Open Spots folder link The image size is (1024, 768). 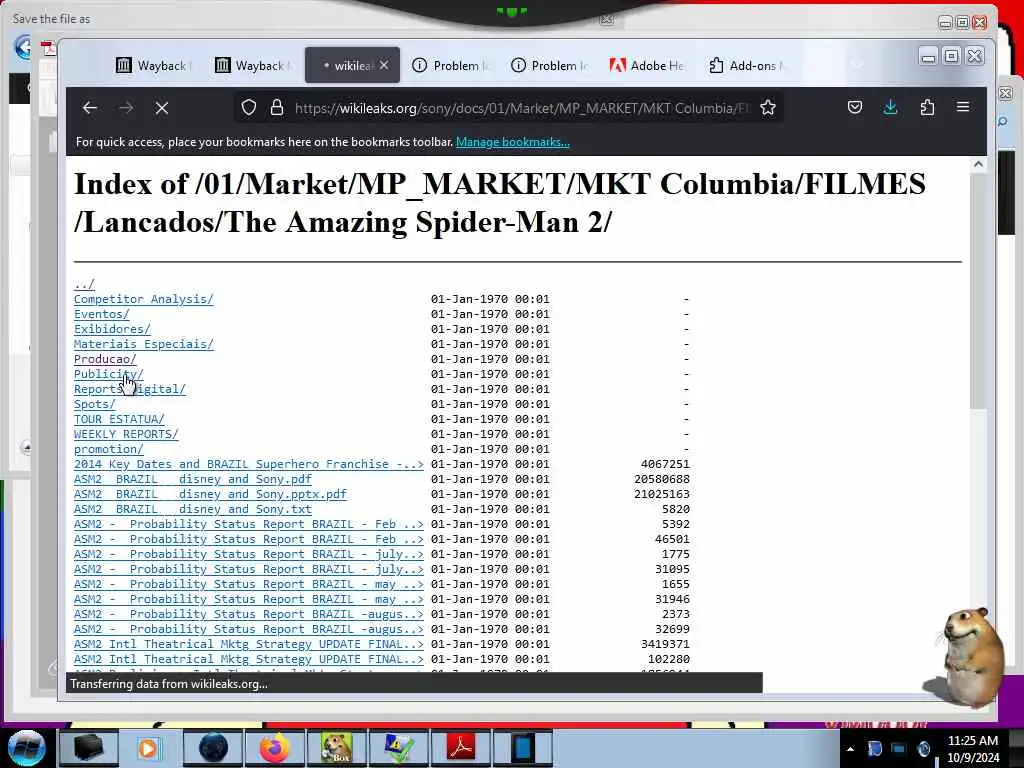tap(94, 404)
